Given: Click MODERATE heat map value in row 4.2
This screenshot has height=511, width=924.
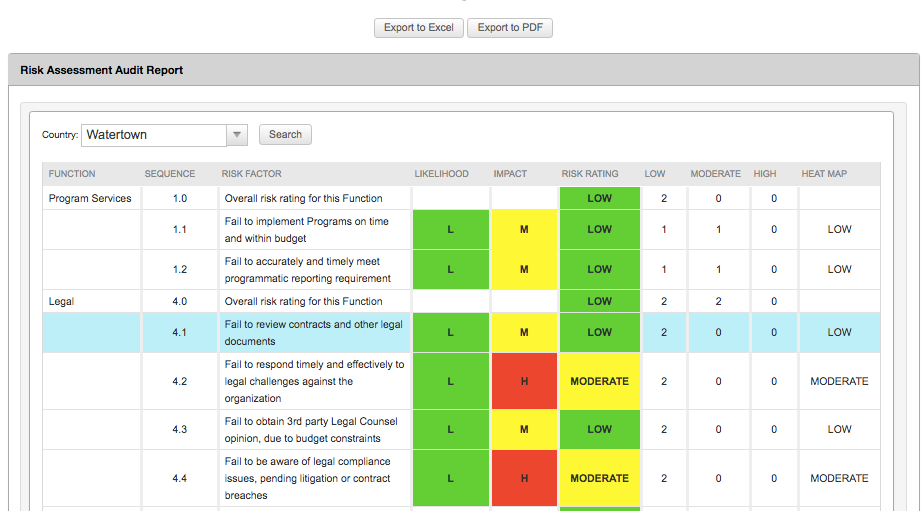Looking at the screenshot, I should (x=839, y=381).
